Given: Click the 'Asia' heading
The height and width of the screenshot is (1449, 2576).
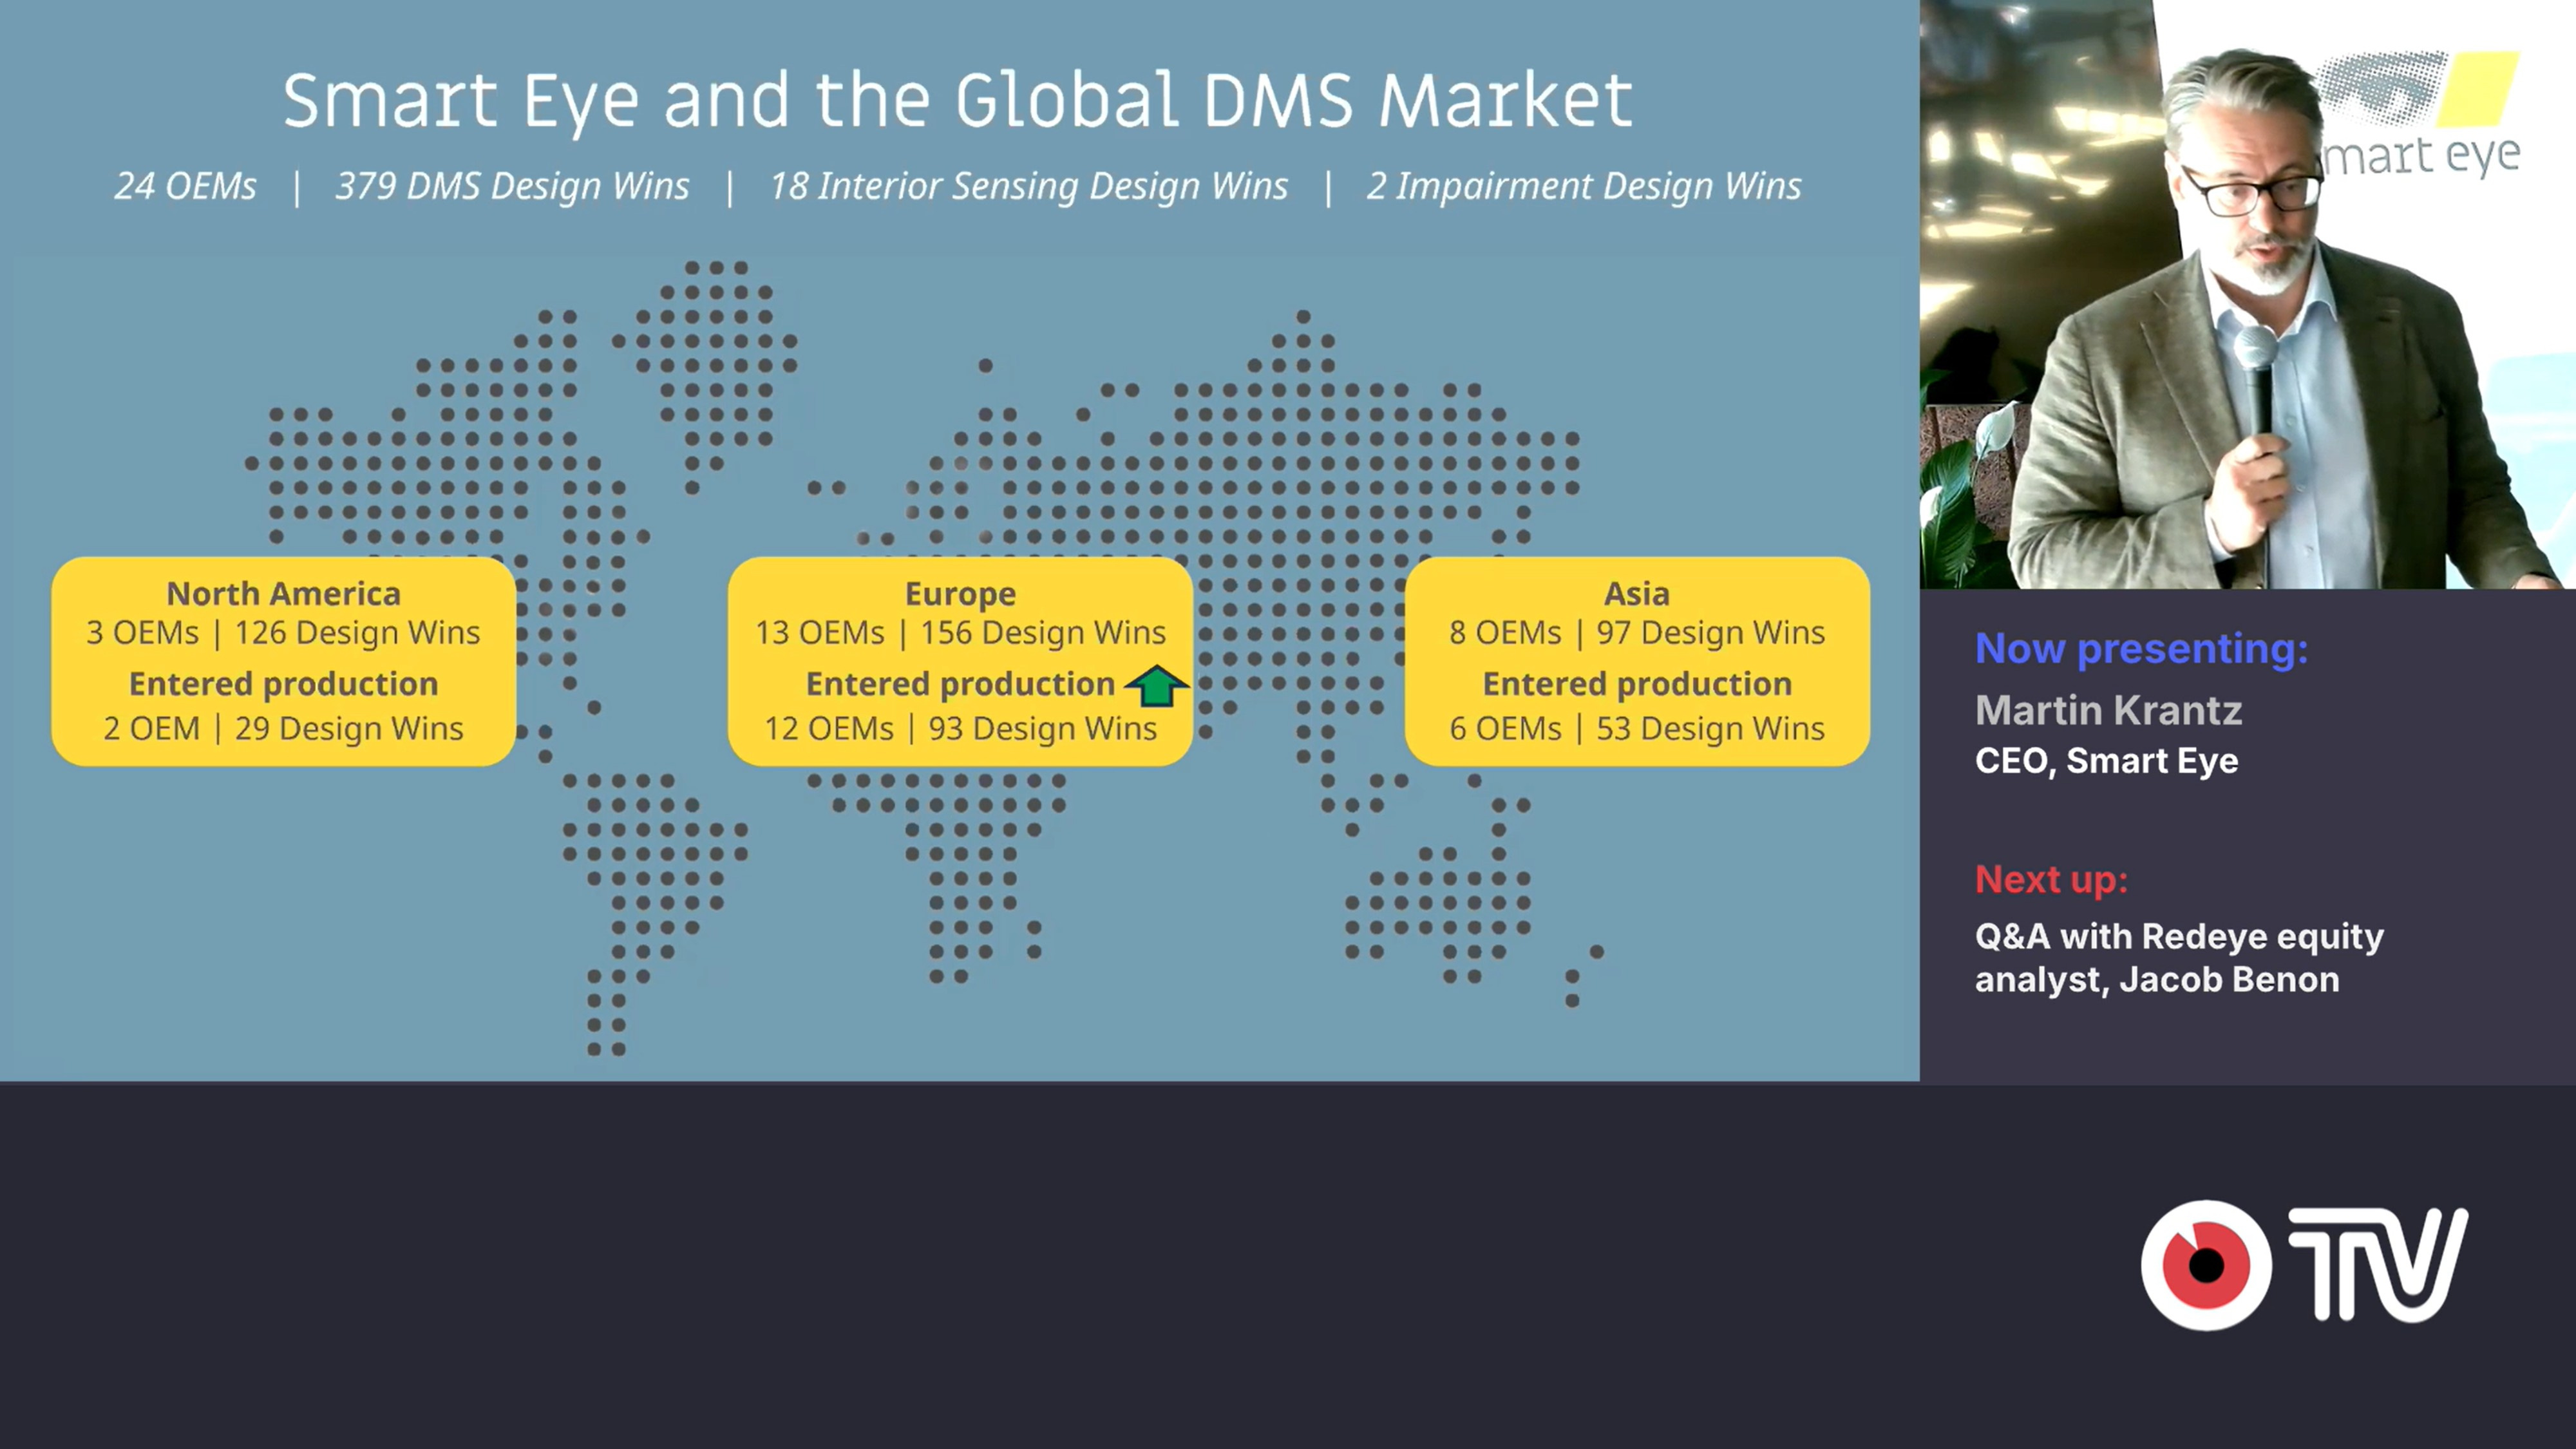Looking at the screenshot, I should coord(1637,594).
